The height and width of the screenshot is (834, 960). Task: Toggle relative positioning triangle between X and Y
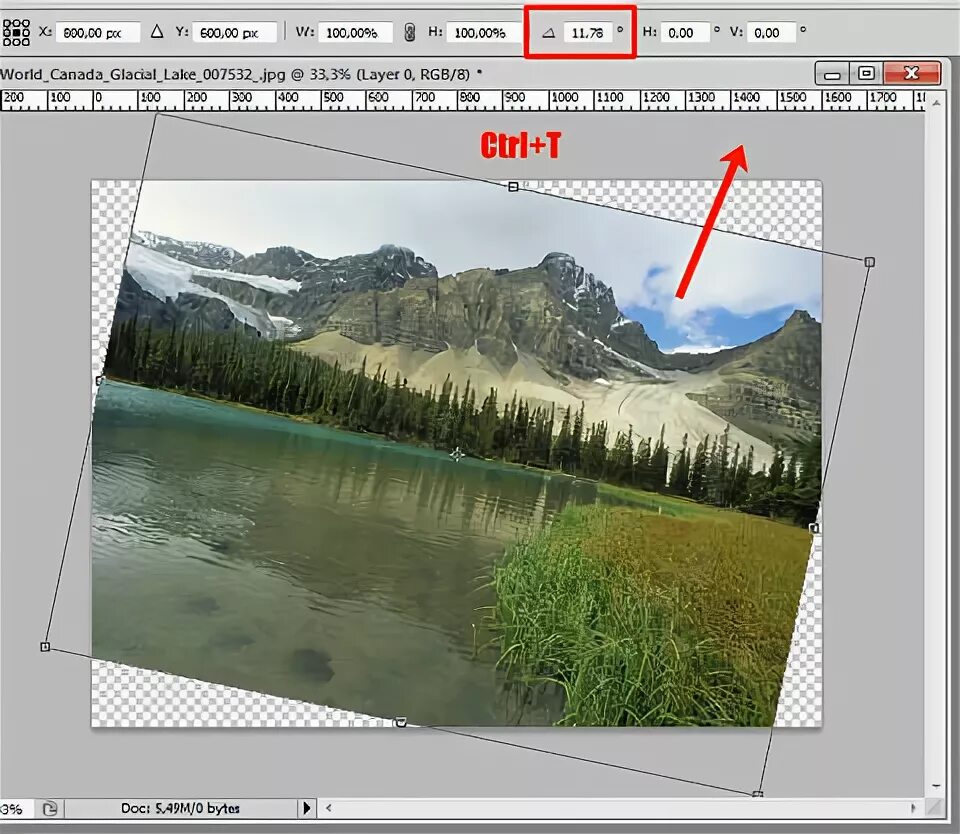pos(157,31)
